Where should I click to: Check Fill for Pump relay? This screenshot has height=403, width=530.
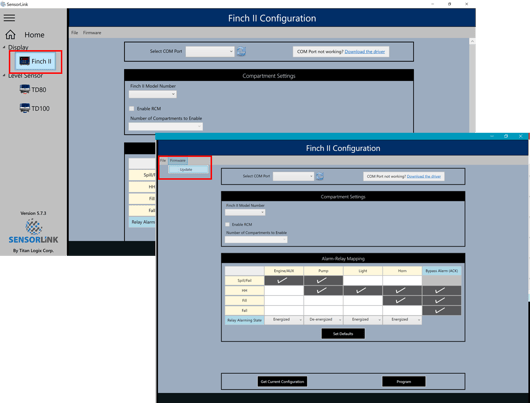tap(323, 300)
